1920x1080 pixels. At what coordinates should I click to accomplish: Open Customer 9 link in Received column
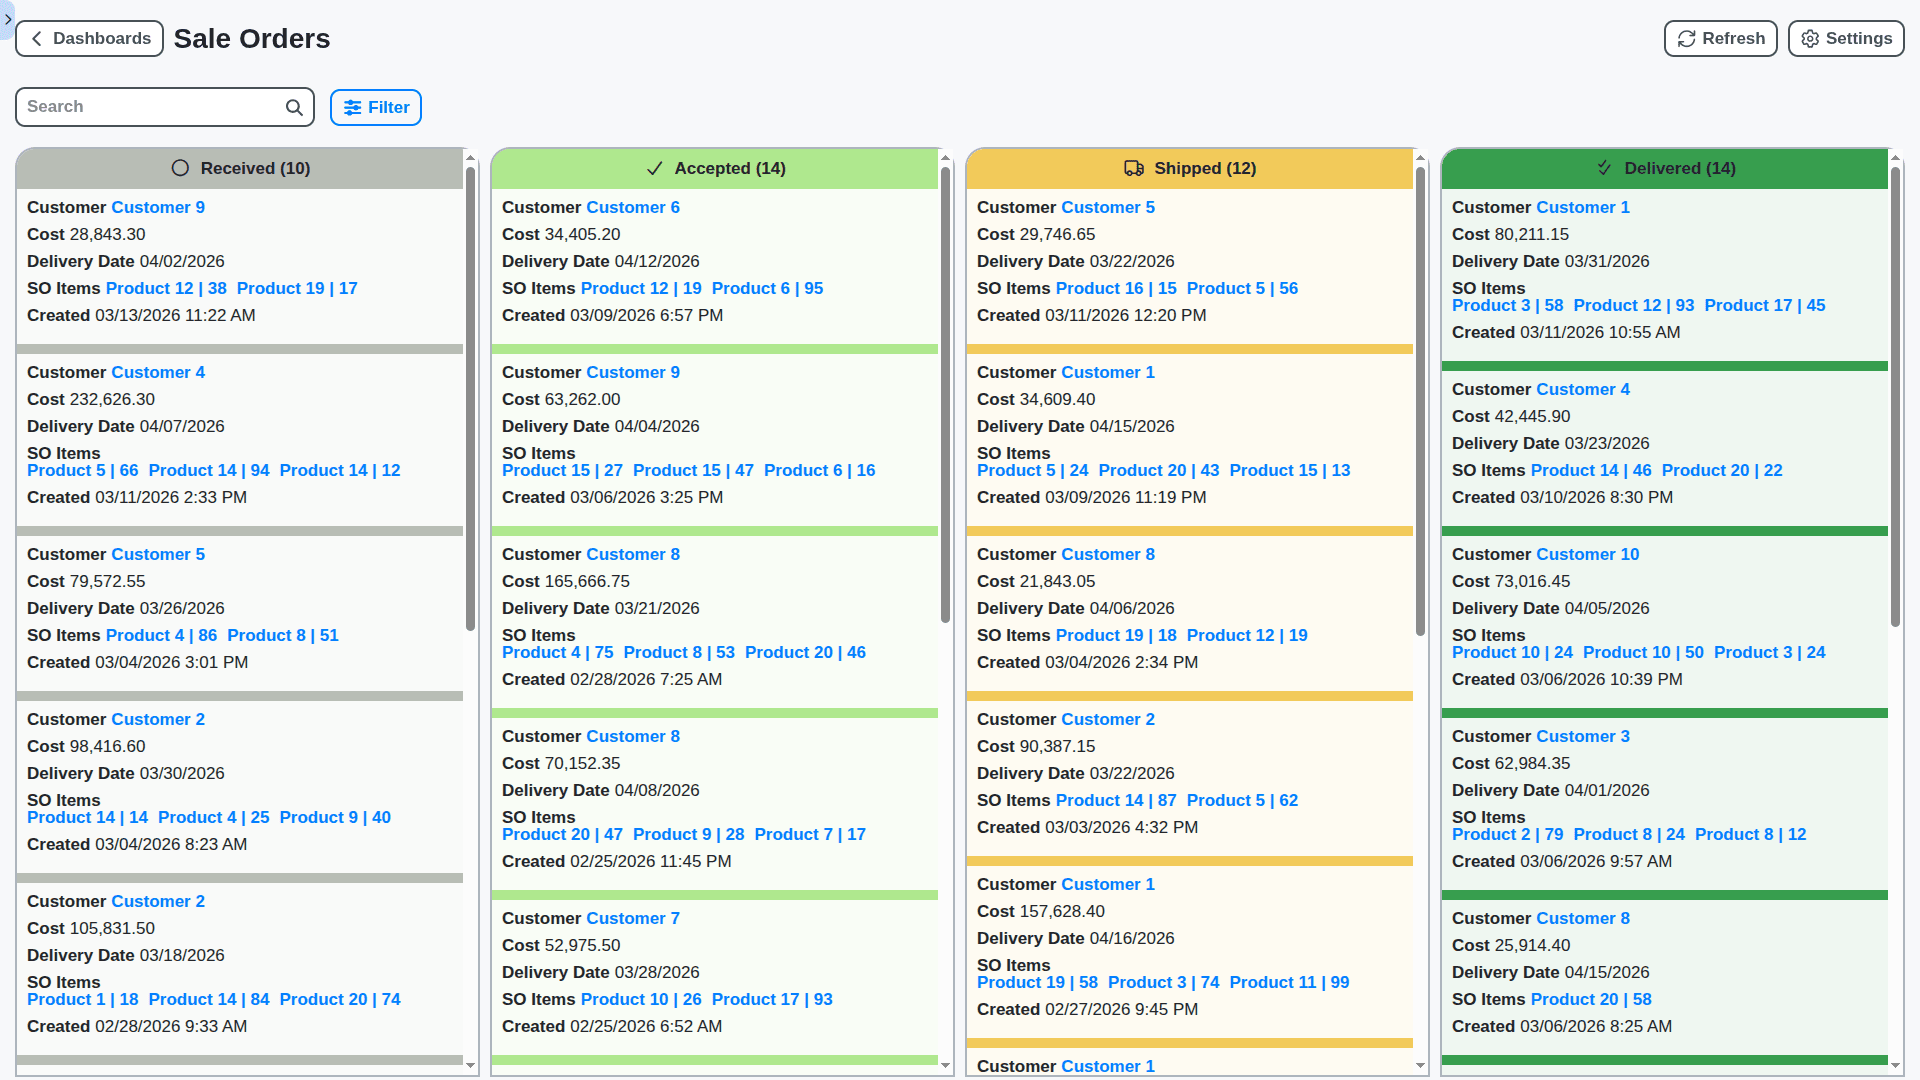(158, 207)
